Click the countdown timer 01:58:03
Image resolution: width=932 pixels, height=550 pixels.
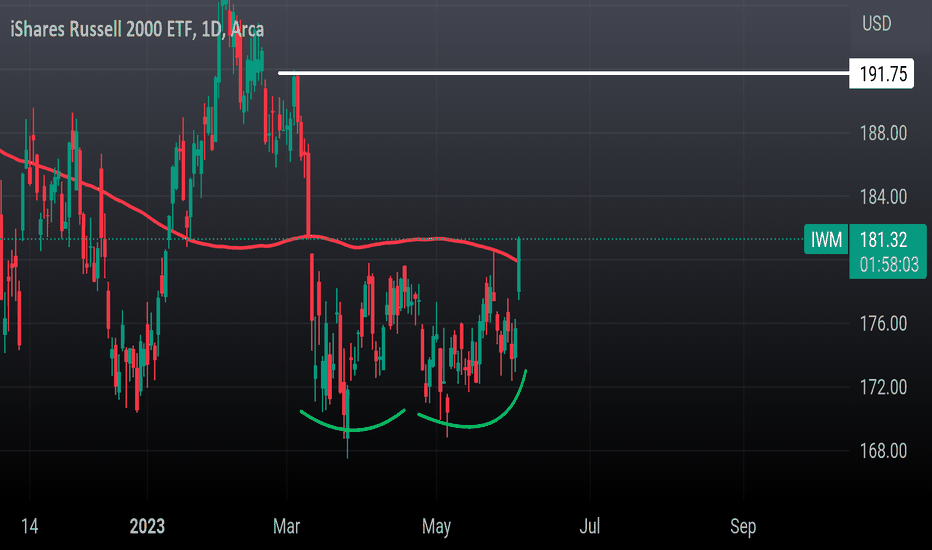(x=889, y=264)
